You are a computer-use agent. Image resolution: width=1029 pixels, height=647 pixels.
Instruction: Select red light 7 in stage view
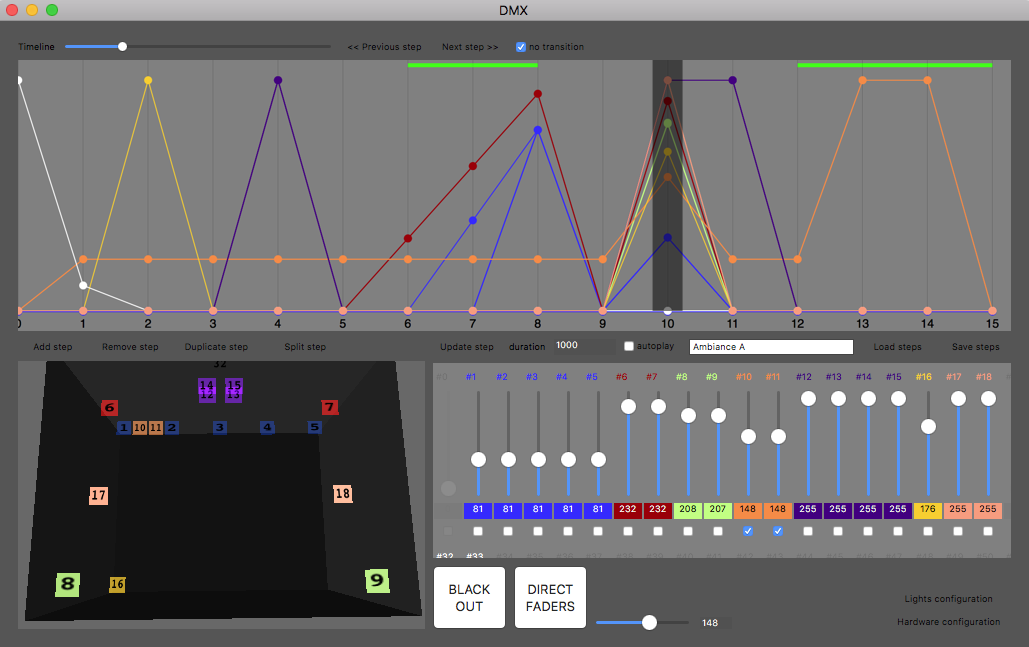coord(329,407)
